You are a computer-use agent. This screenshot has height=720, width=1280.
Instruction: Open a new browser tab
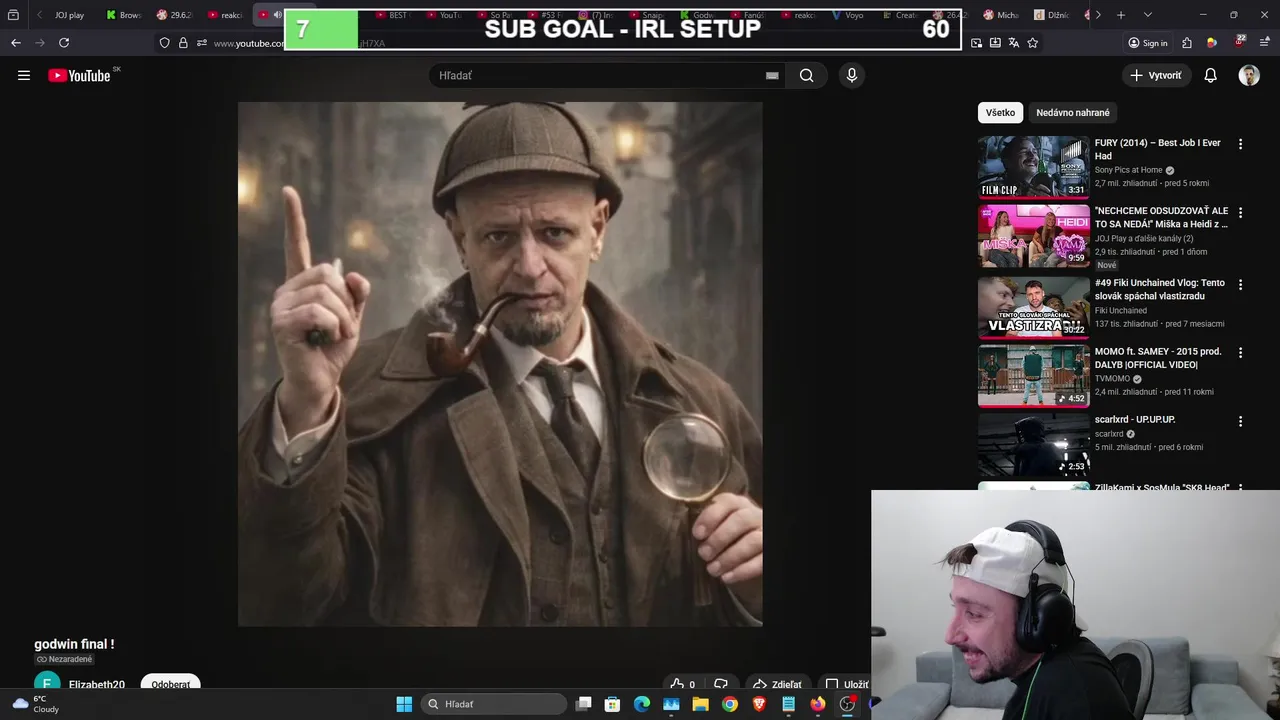pyautogui.click(x=1121, y=15)
